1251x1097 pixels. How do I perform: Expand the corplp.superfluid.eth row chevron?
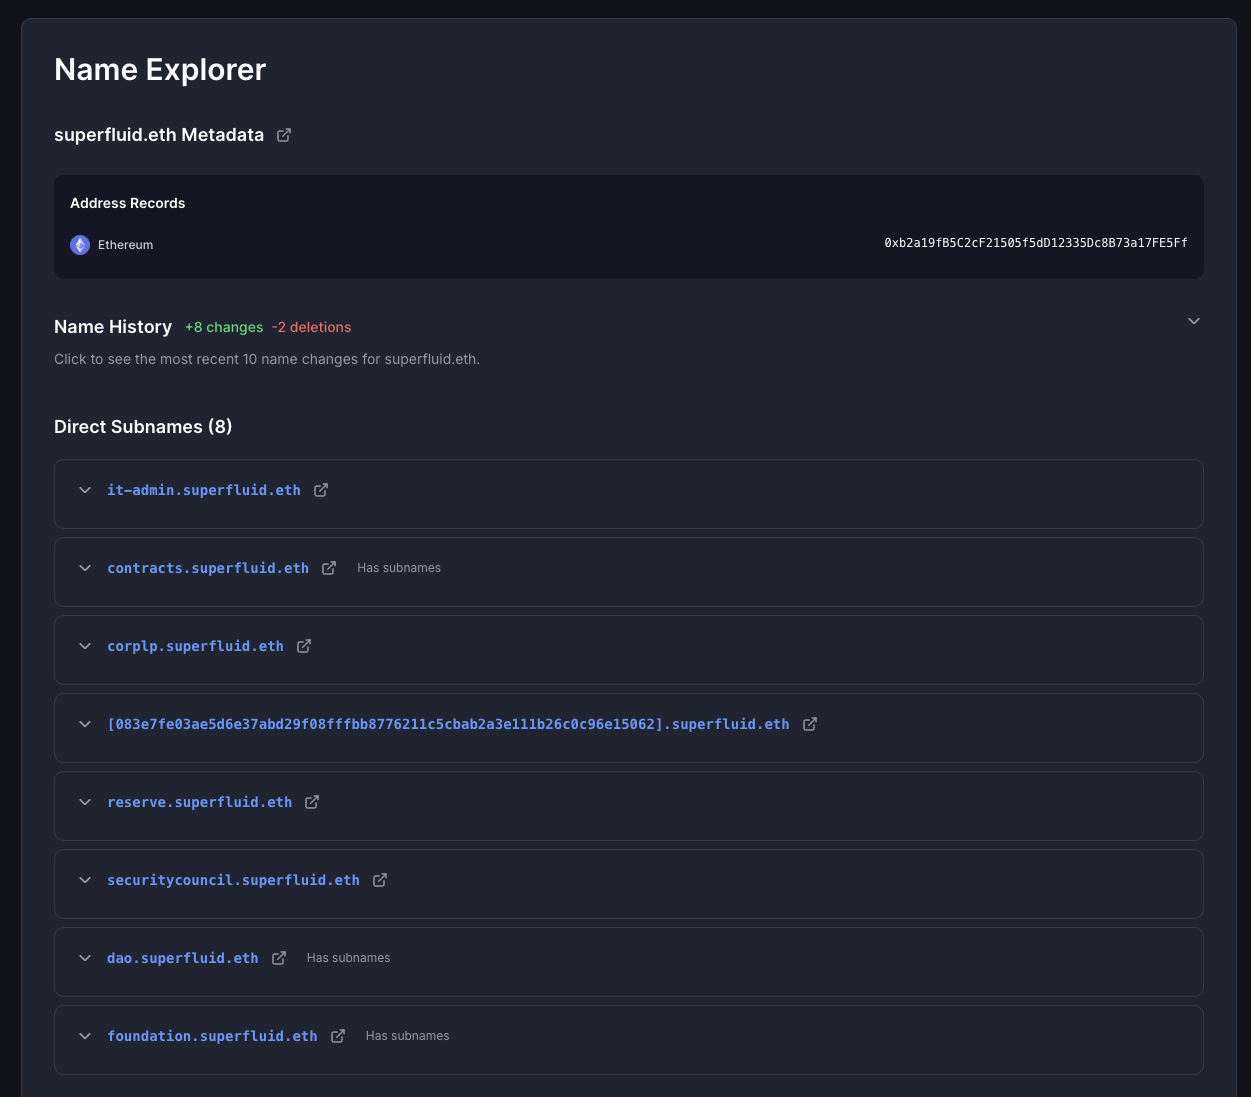85,646
